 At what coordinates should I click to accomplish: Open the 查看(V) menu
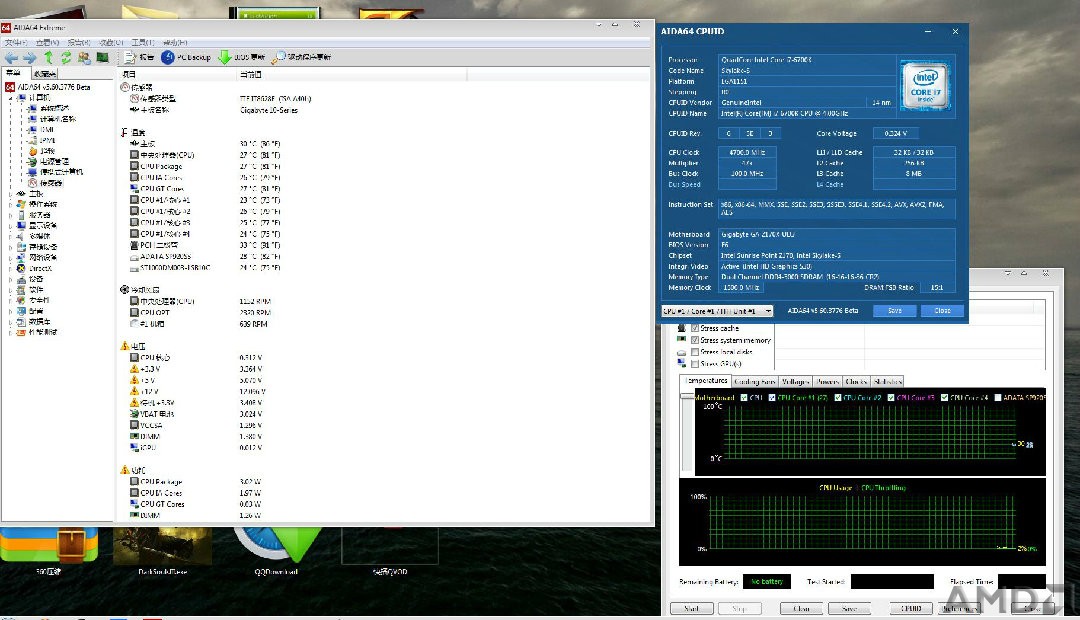point(48,43)
